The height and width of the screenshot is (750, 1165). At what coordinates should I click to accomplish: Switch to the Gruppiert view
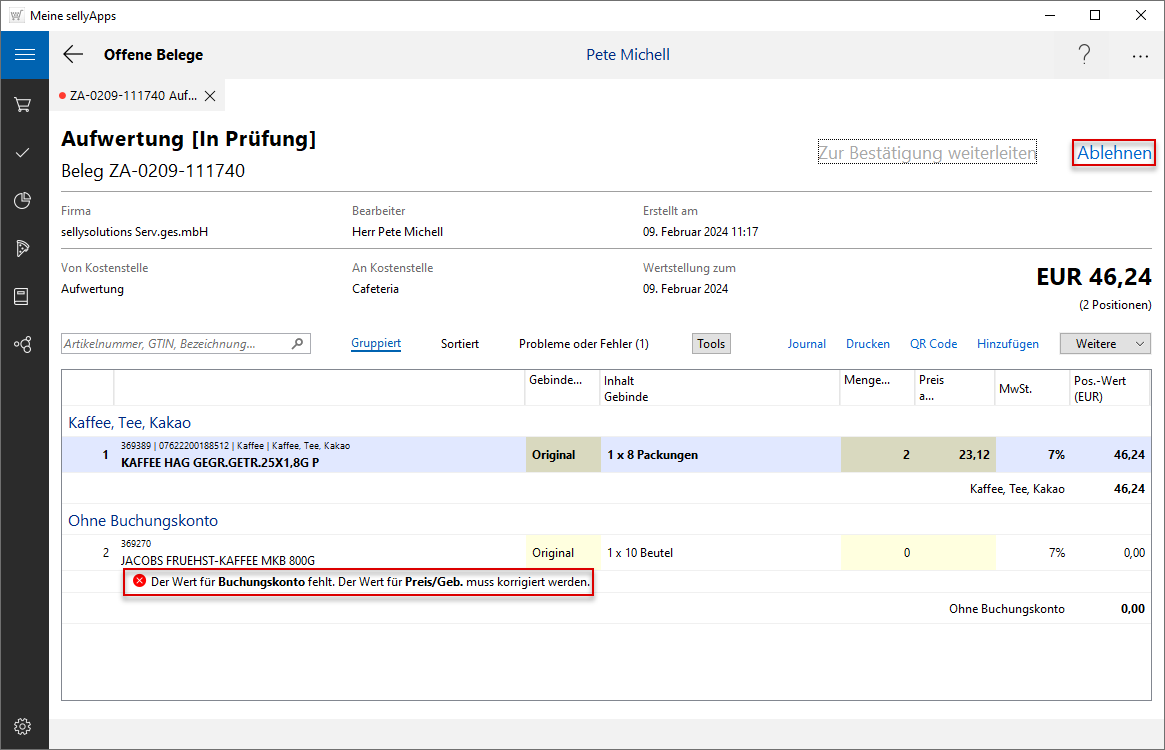pyautogui.click(x=376, y=344)
